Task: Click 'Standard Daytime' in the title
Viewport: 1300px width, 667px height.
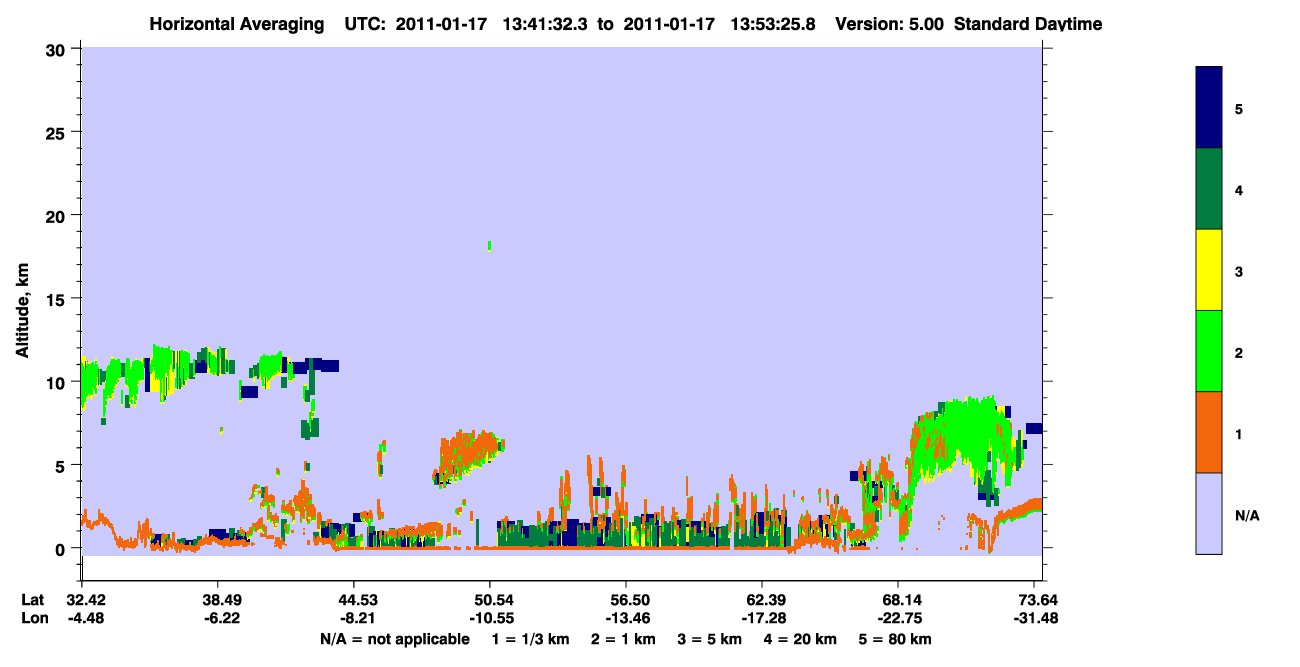Action: click(1028, 24)
